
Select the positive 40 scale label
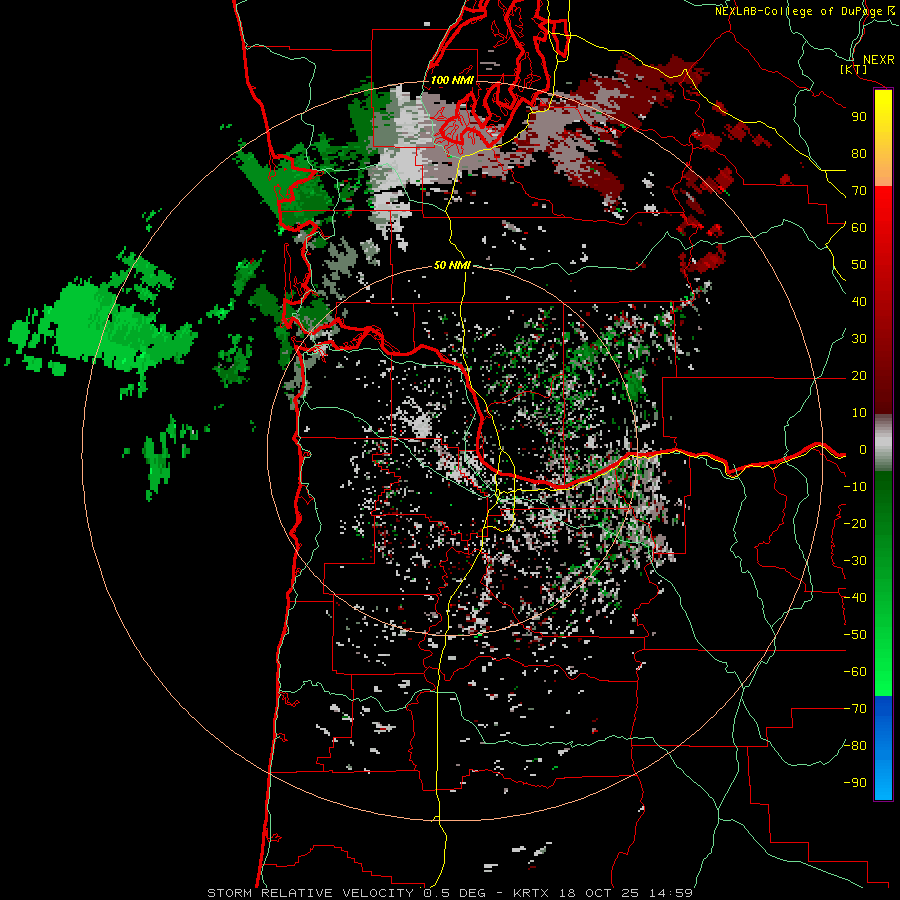[859, 301]
